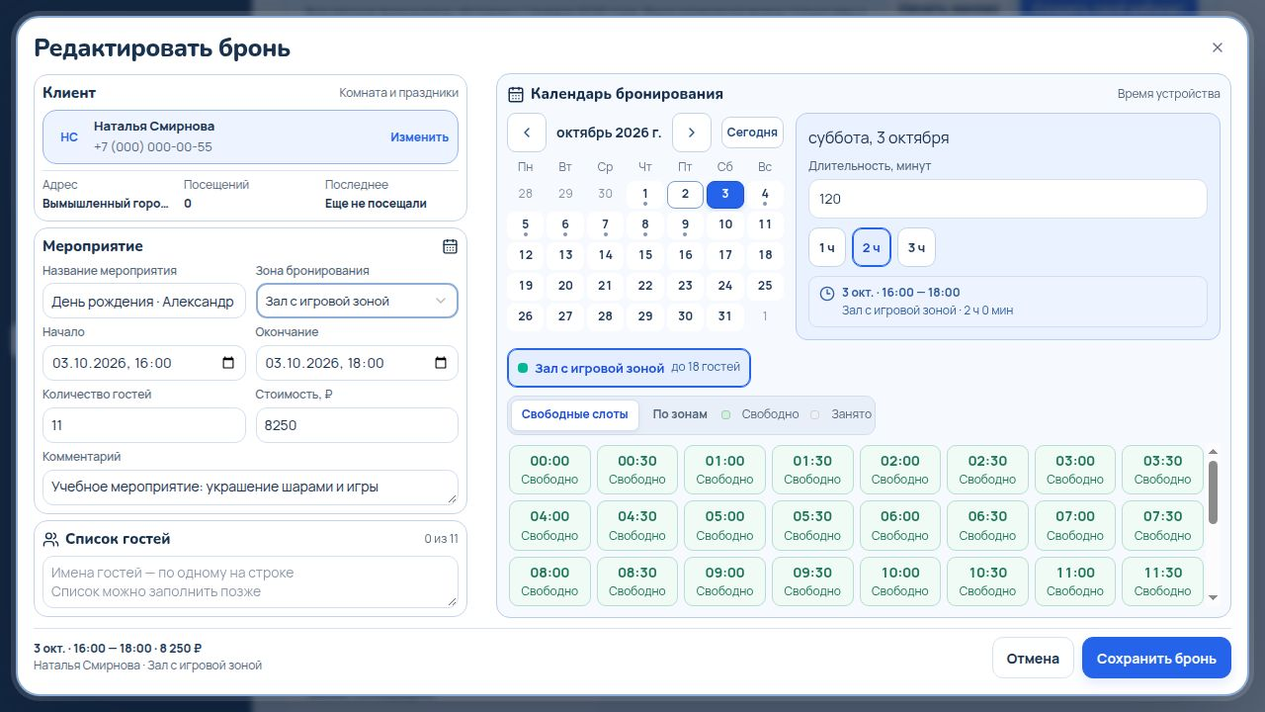Jump to today with Сегодня button
Screen dimensions: 1265x712
point(752,132)
